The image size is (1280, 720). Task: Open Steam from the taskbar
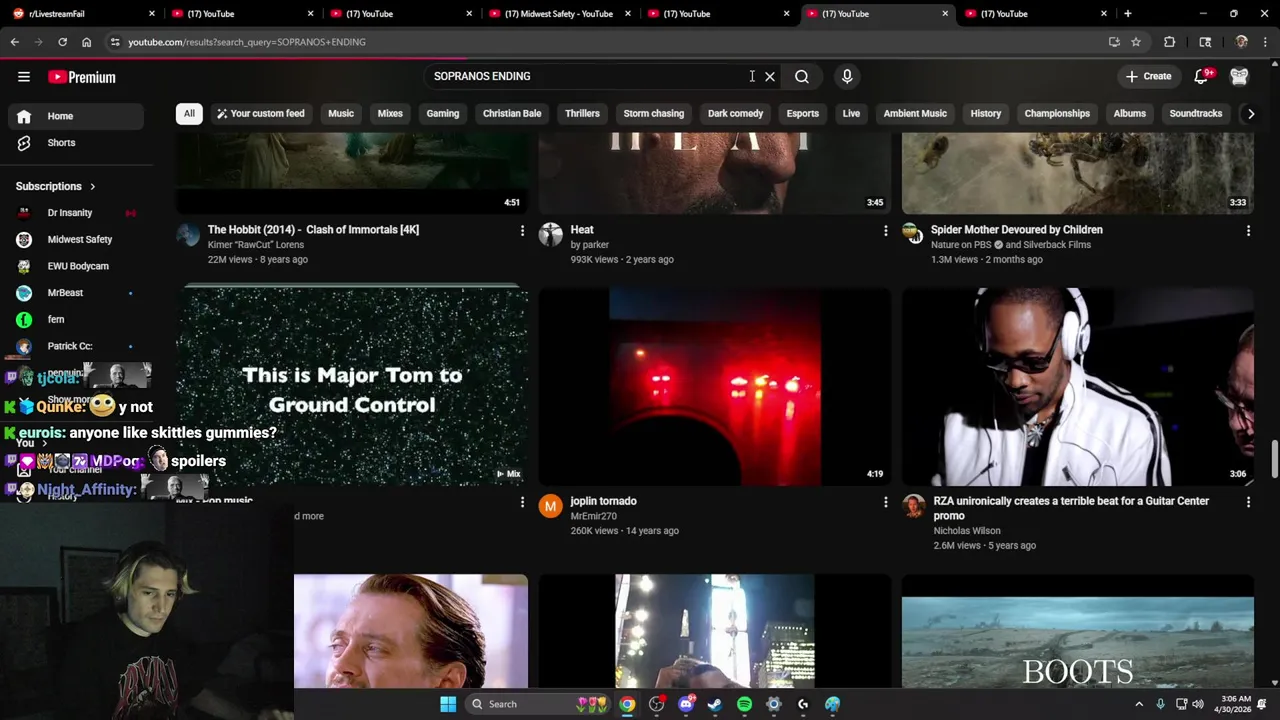pyautogui.click(x=715, y=704)
